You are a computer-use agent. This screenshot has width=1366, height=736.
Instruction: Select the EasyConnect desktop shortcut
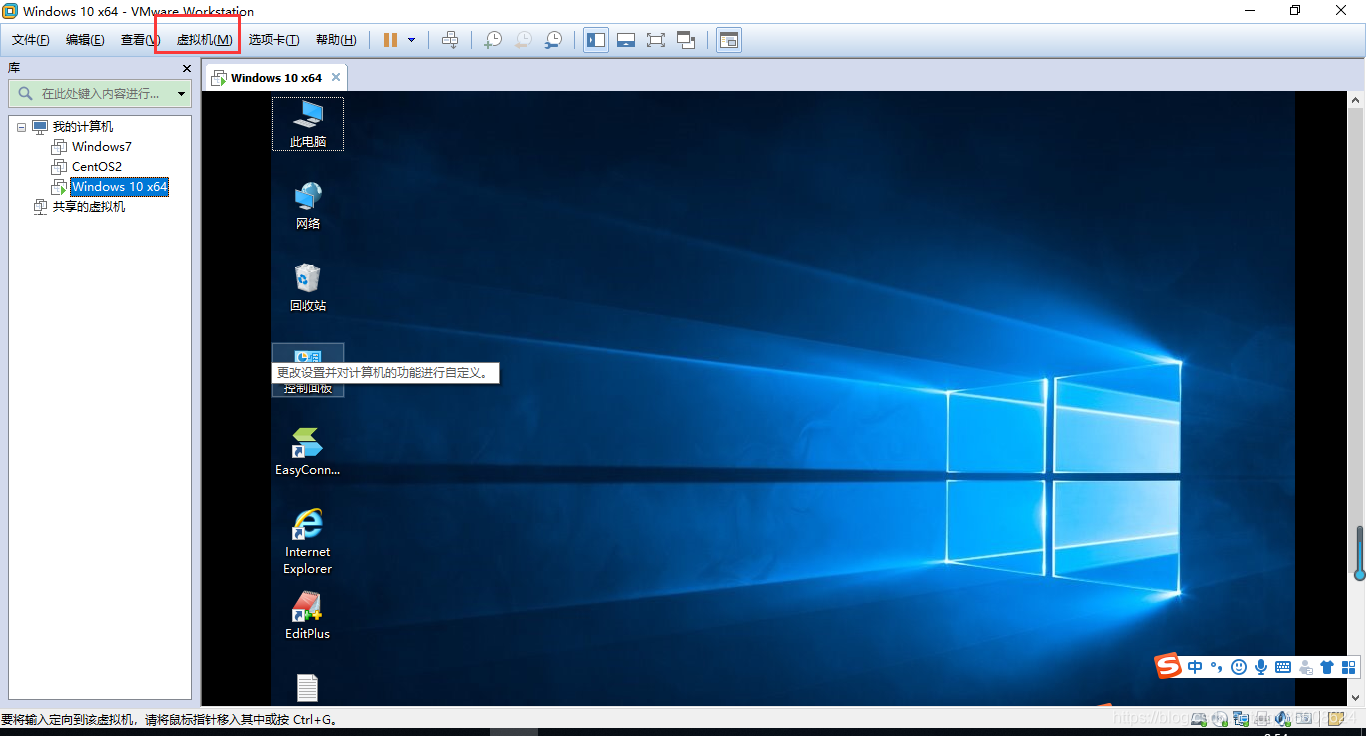pyautogui.click(x=308, y=452)
